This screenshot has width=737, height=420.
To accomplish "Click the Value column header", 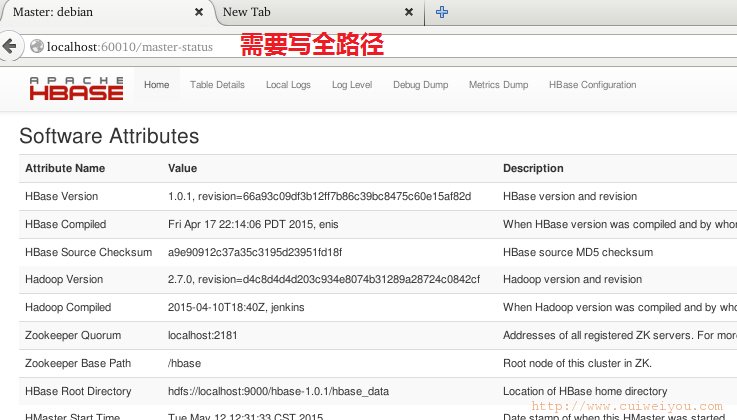I will [x=182, y=168].
